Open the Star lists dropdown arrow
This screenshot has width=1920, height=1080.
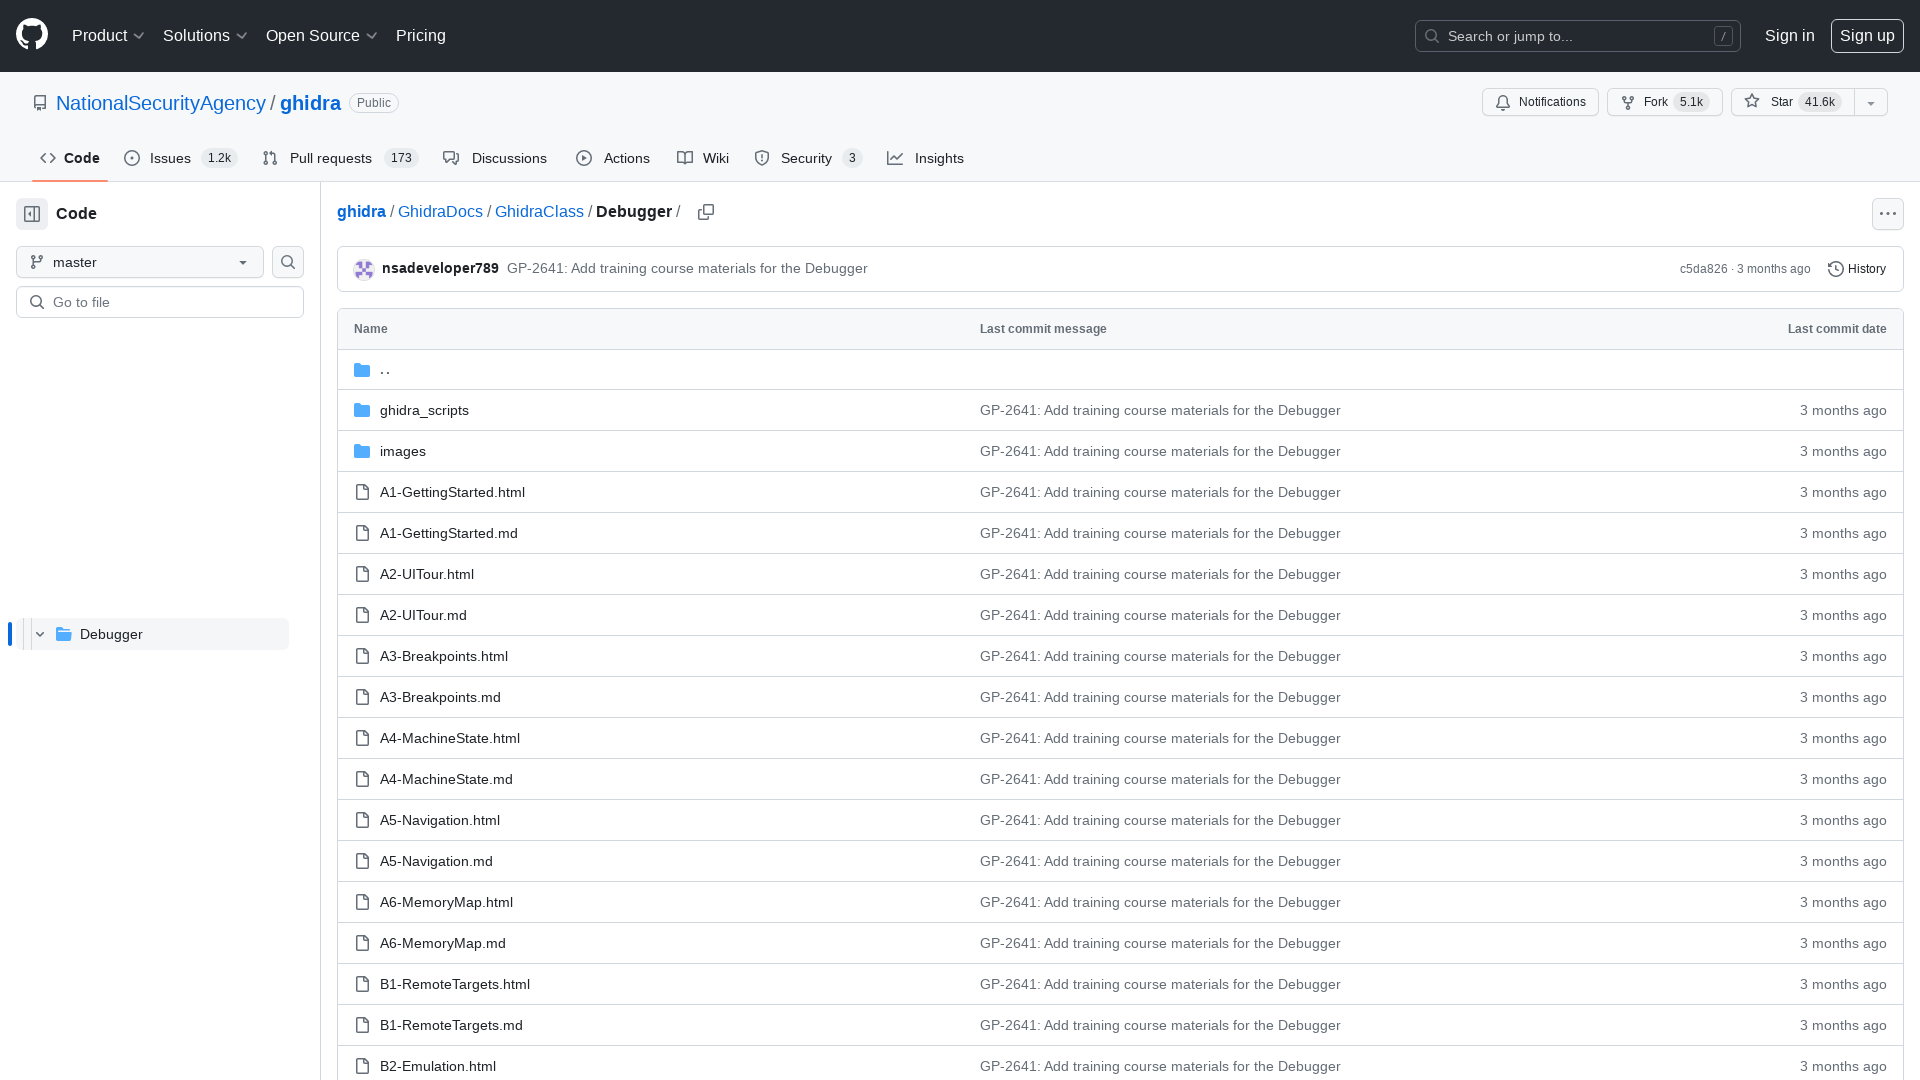(x=1871, y=102)
